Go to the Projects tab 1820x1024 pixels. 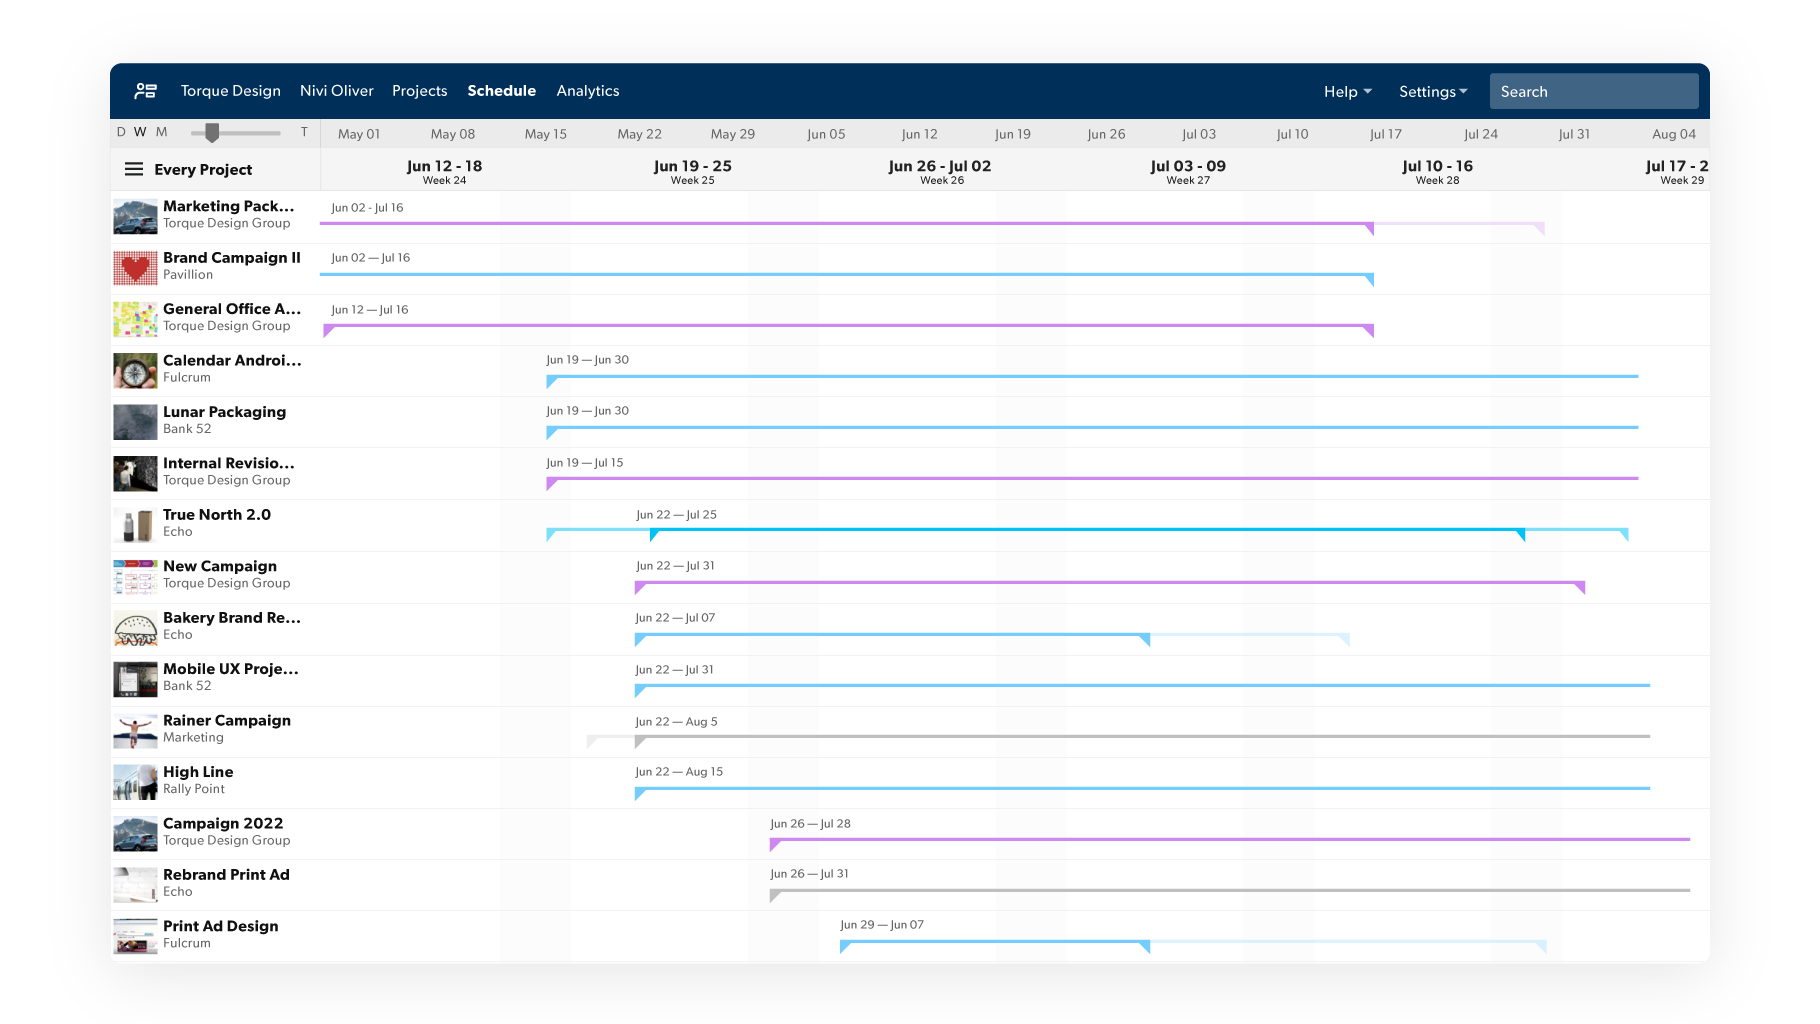419,91
